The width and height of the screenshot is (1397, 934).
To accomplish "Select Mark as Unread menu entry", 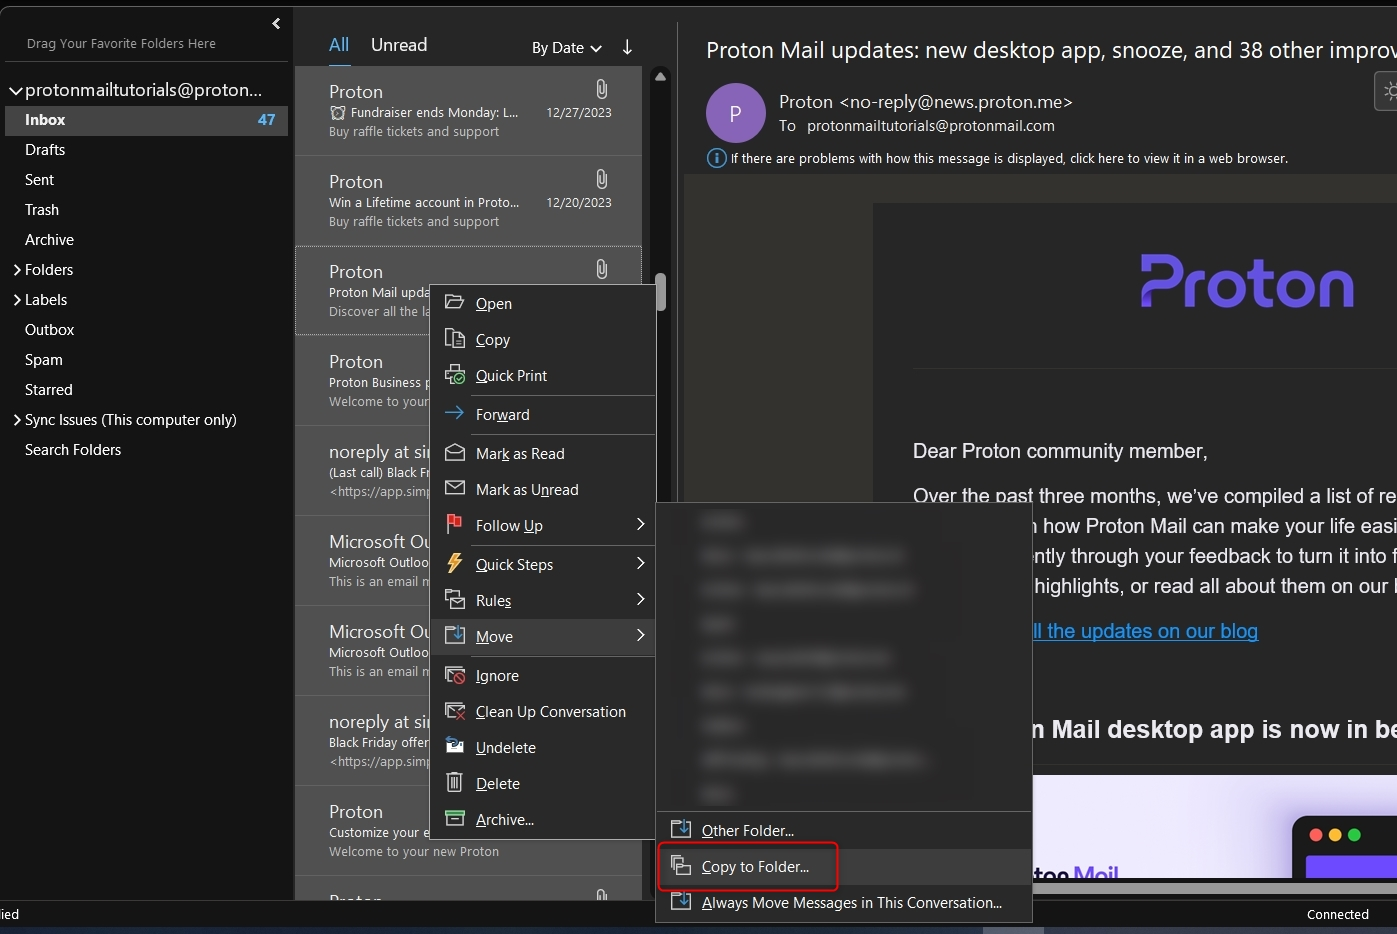I will [542, 489].
